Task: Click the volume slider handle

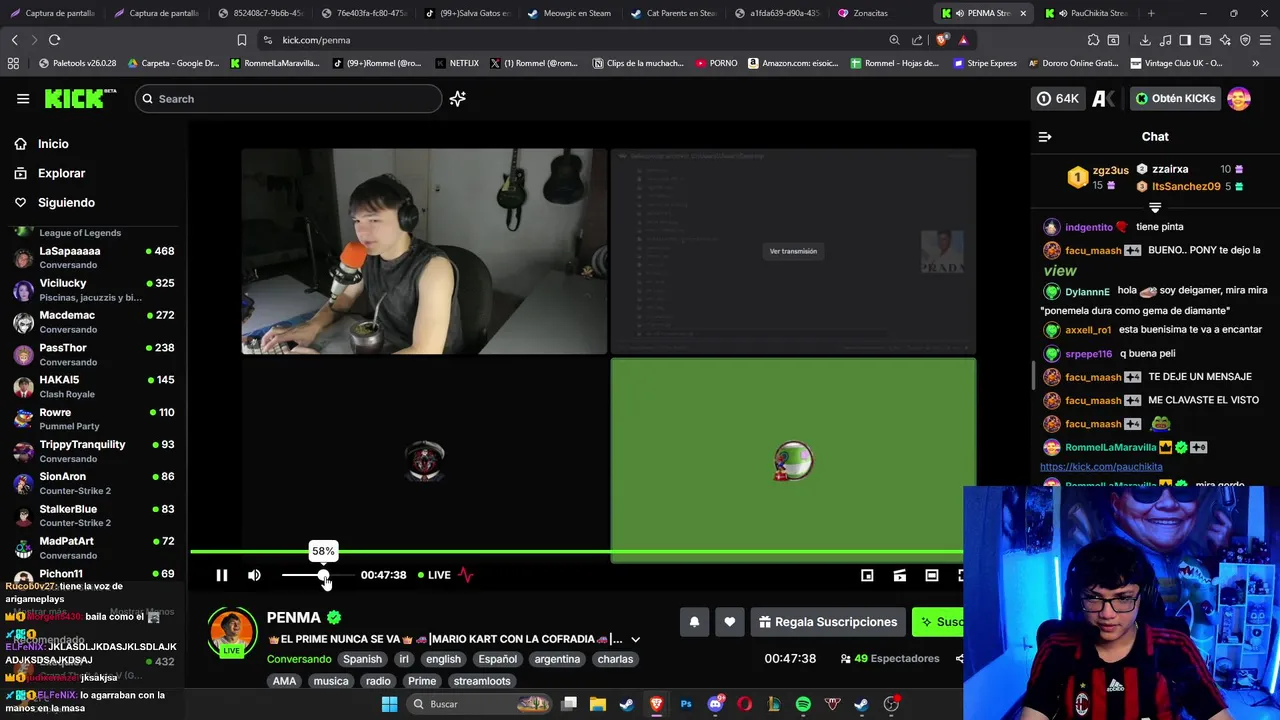Action: coord(324,575)
